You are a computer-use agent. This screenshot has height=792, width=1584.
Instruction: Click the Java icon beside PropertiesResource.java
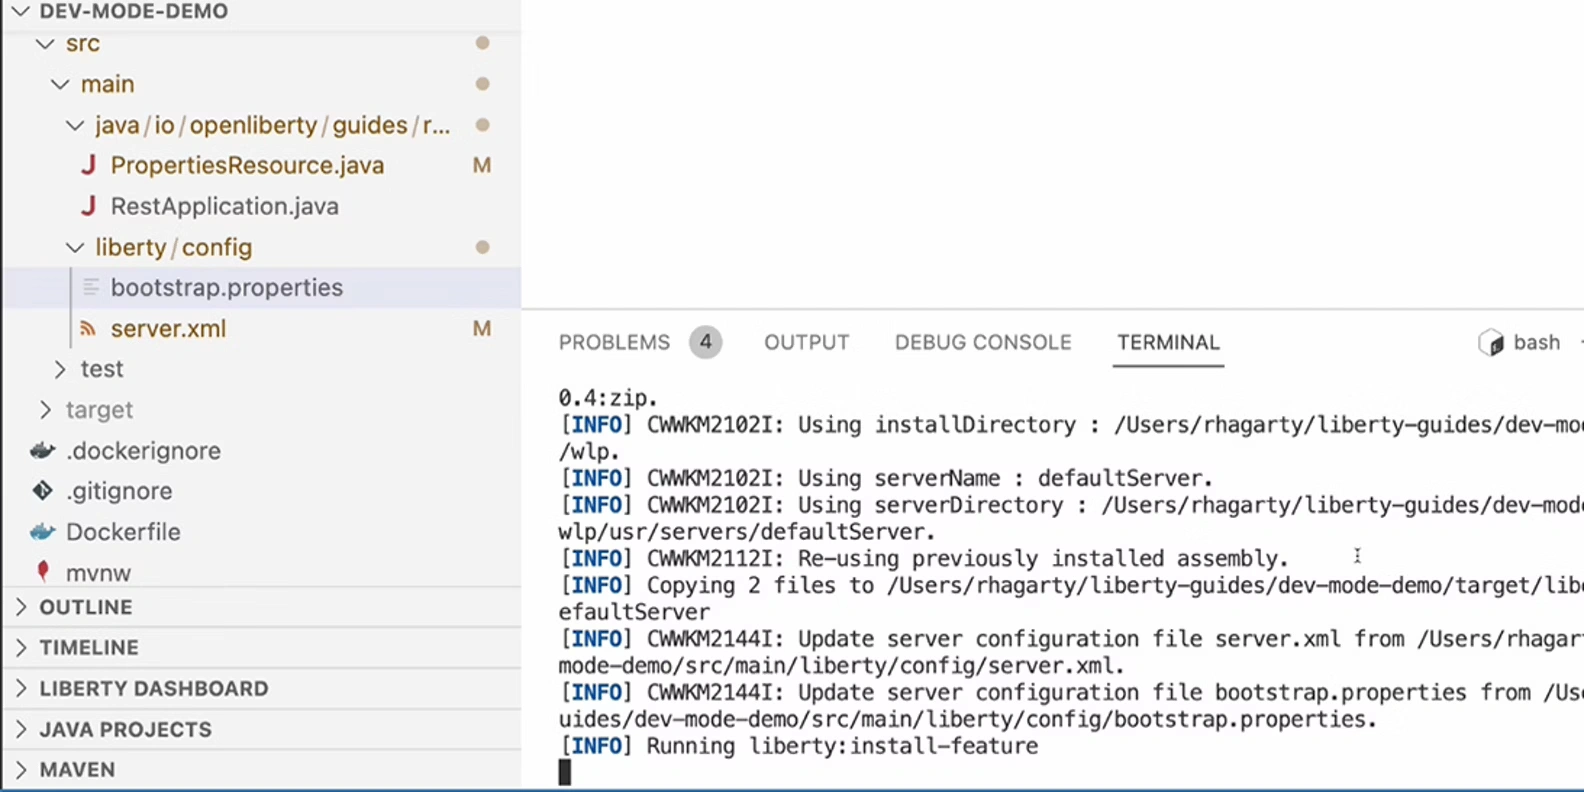click(x=89, y=165)
